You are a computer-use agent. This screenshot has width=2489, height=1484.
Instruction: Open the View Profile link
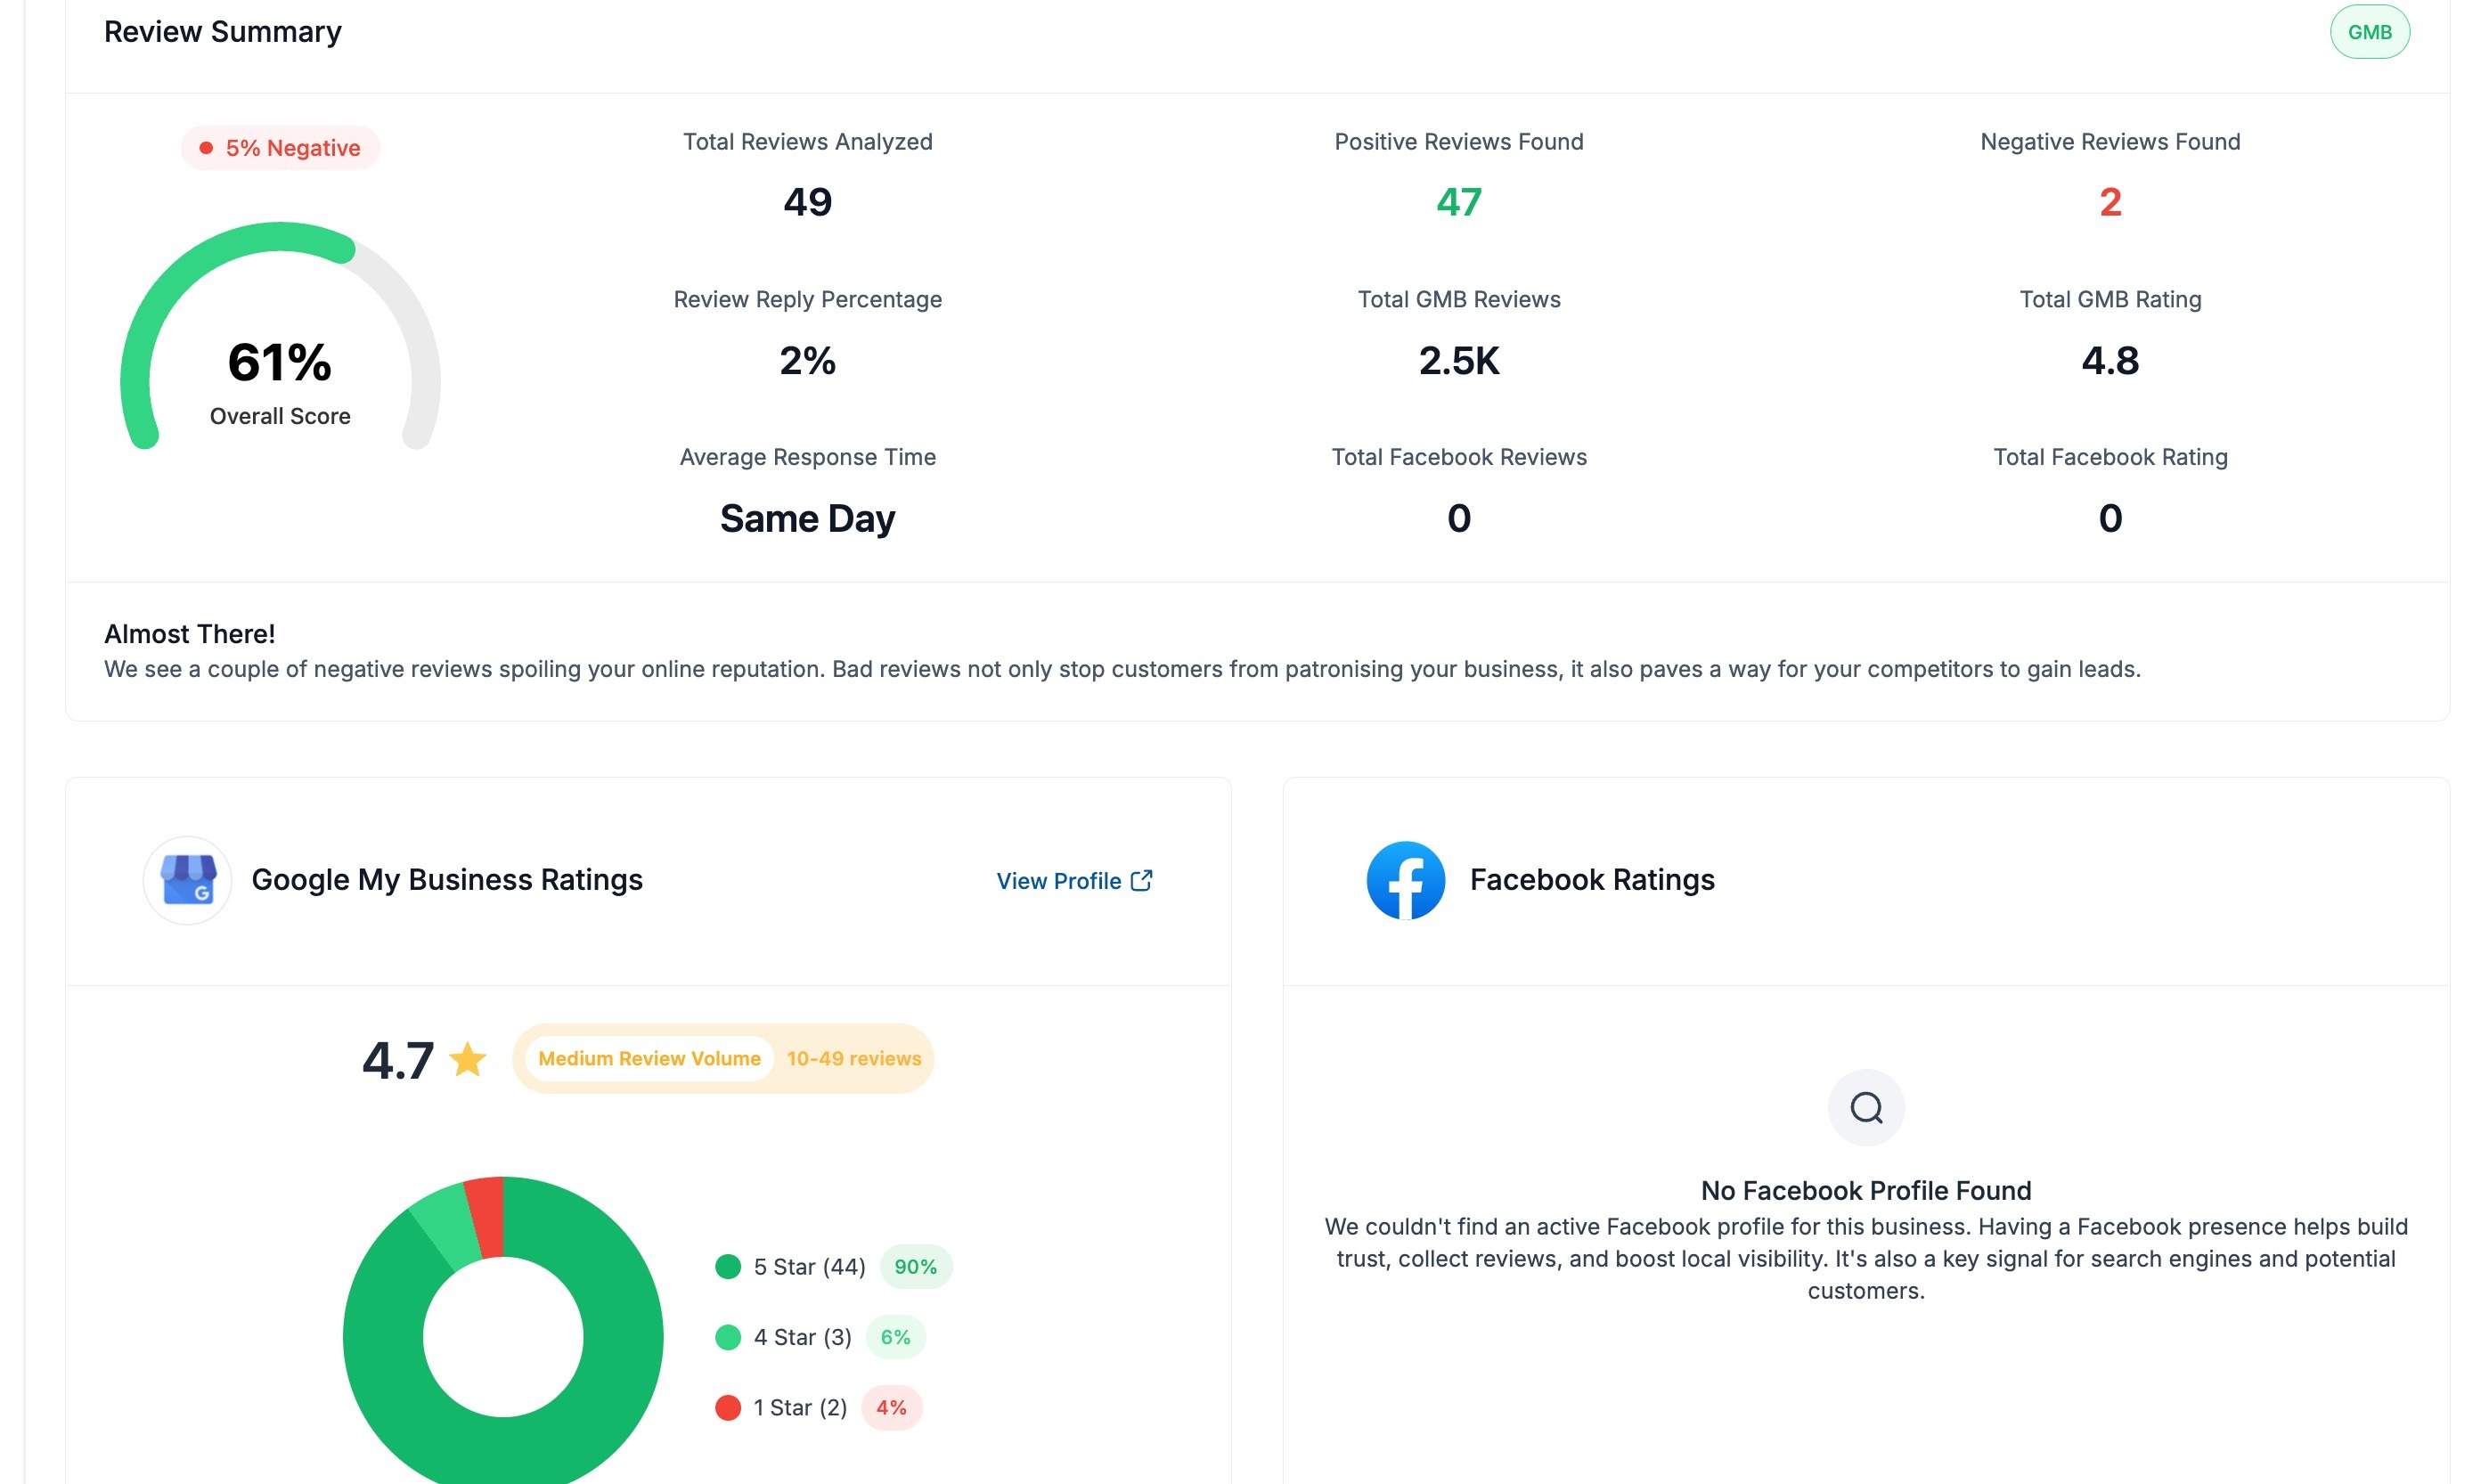tap(1058, 881)
